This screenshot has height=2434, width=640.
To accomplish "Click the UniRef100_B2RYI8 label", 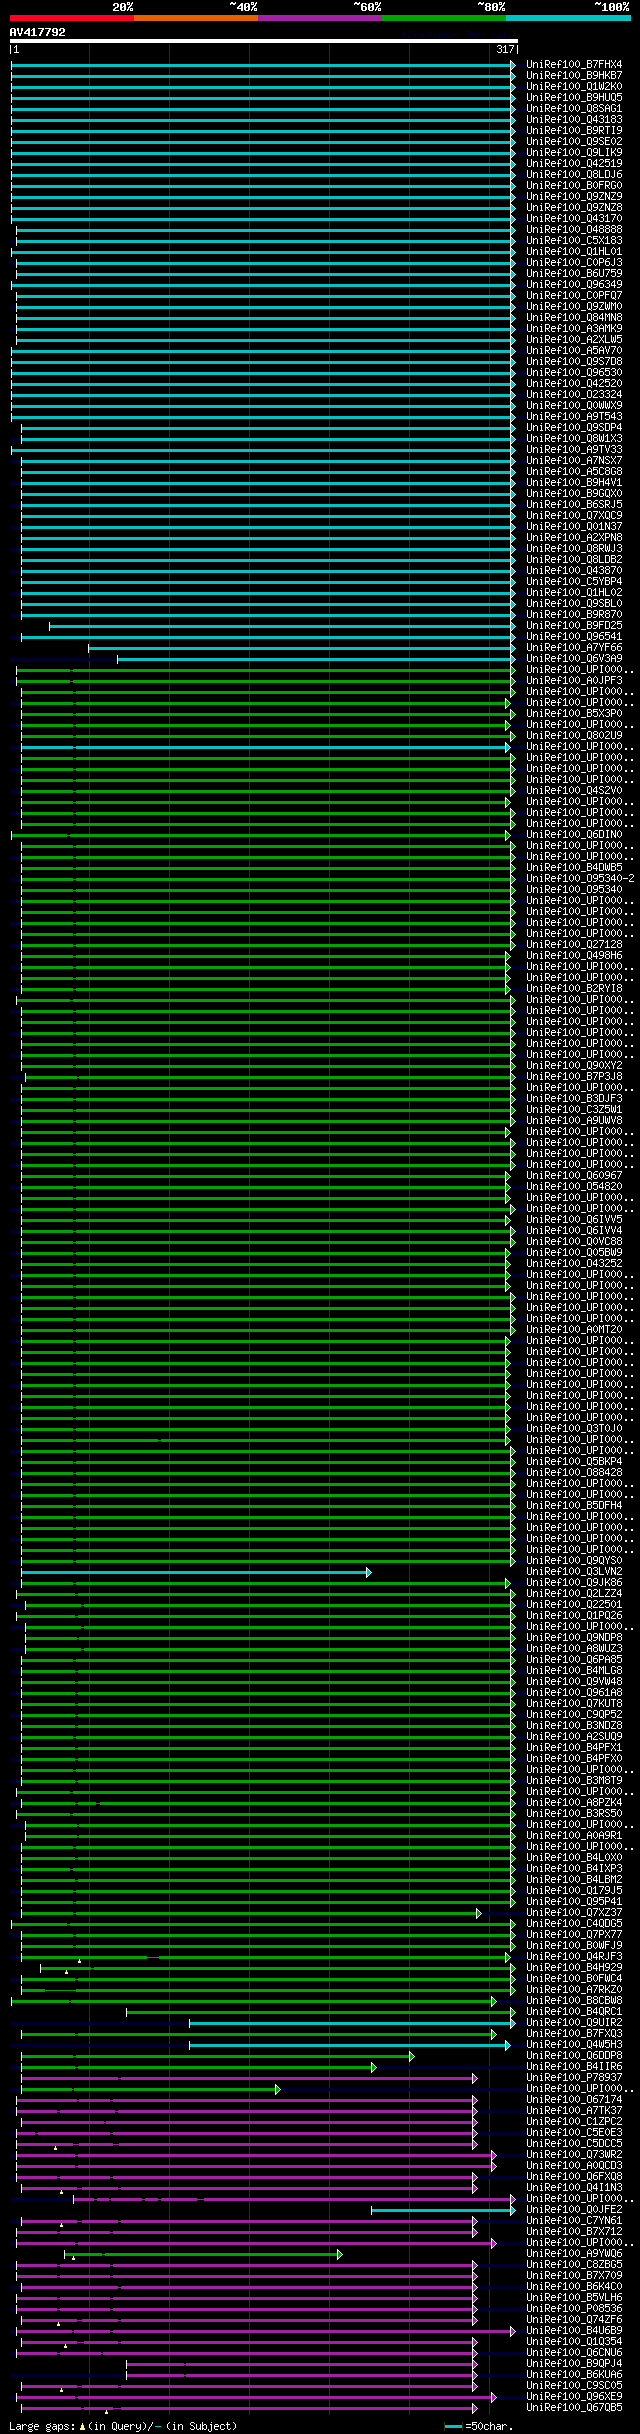I will pos(574,989).
